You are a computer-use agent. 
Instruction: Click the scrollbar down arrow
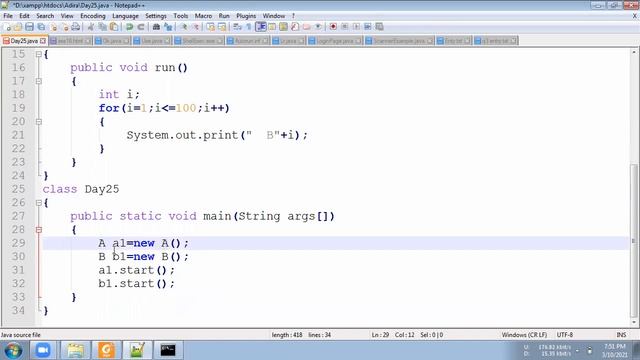coord(633,322)
